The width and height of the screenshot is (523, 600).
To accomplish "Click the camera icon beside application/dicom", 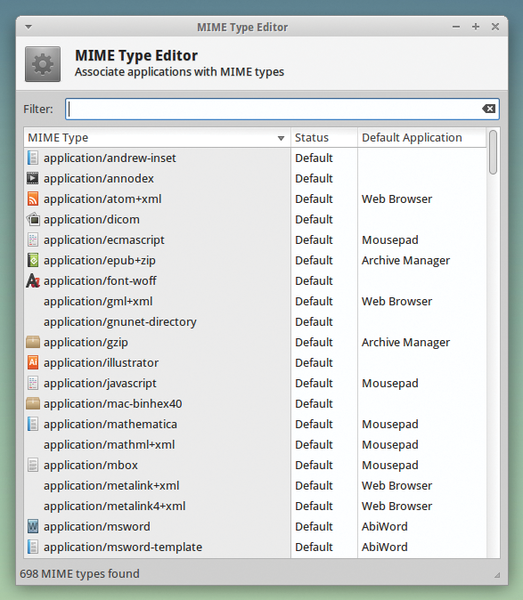I will tap(33, 219).
